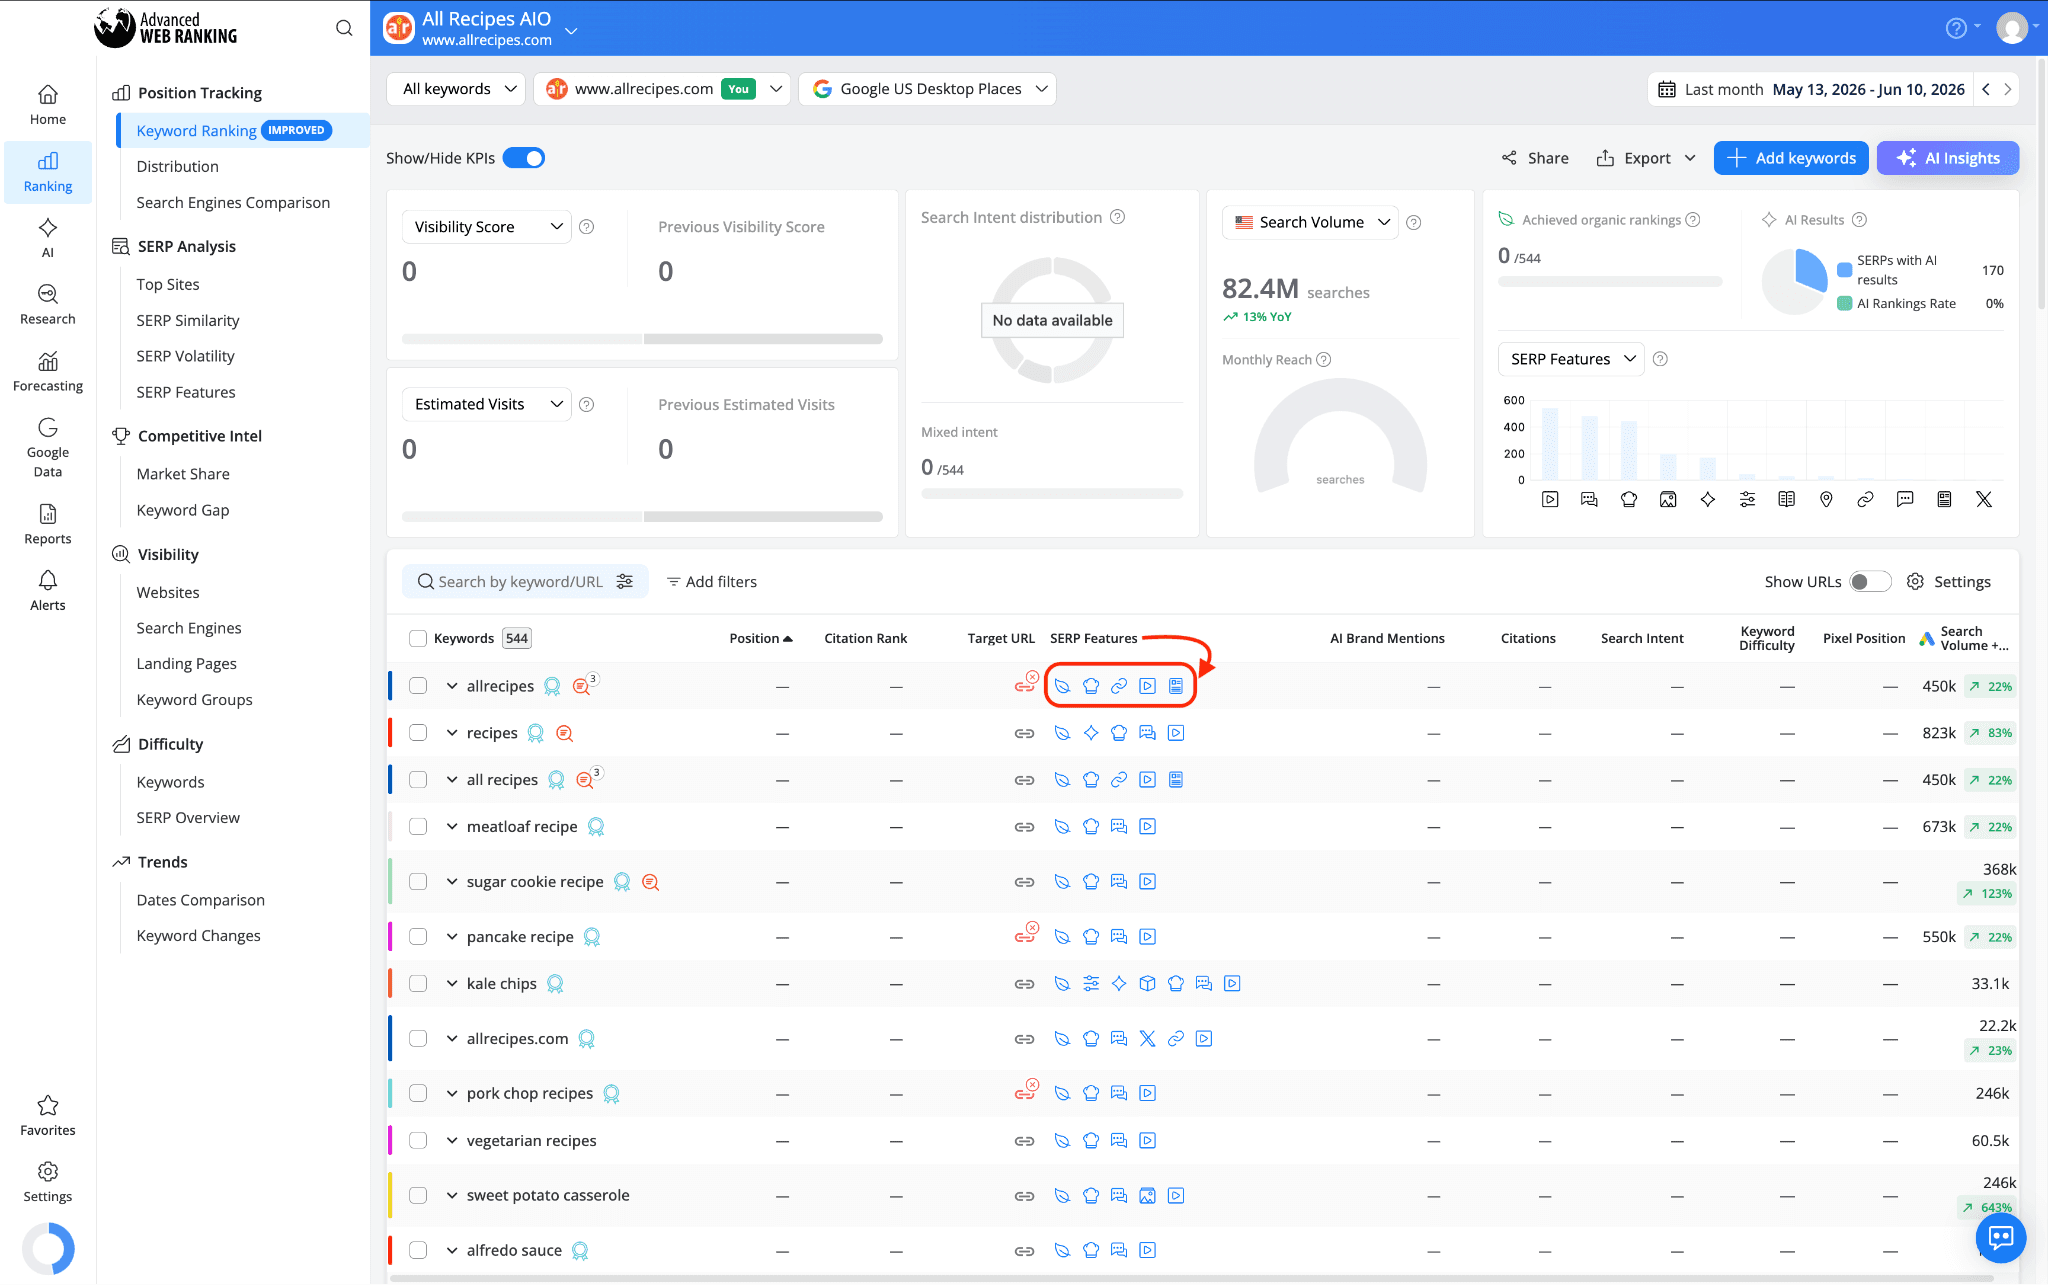Screen dimensions: 2048x1285
Task: Expand the sugar cookie recipe row
Action: click(452, 881)
